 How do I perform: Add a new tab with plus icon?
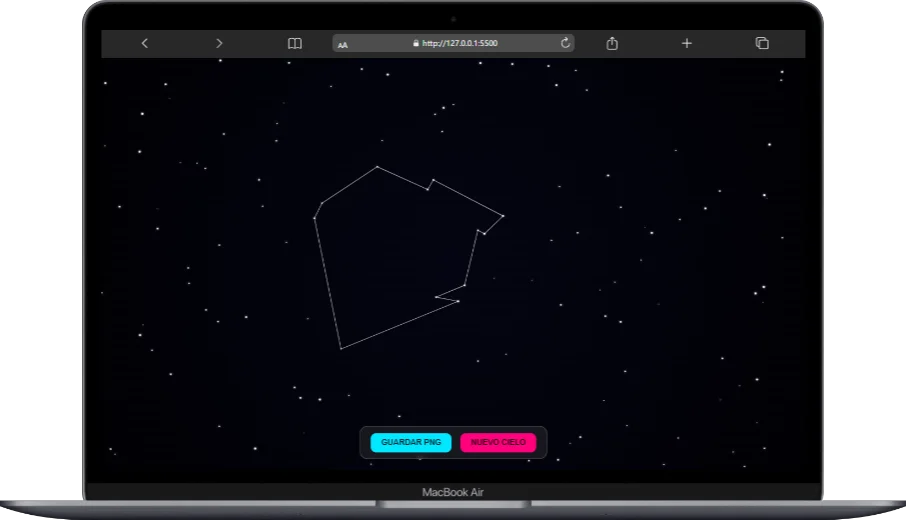(687, 43)
